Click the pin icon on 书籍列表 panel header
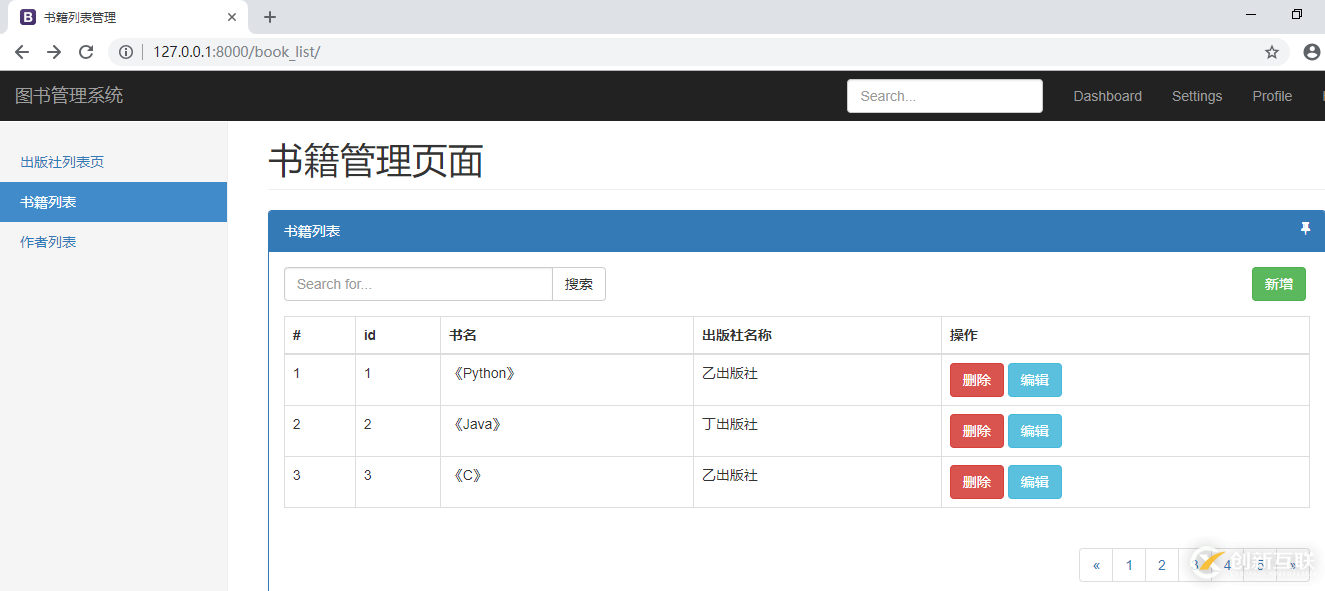 (1305, 229)
